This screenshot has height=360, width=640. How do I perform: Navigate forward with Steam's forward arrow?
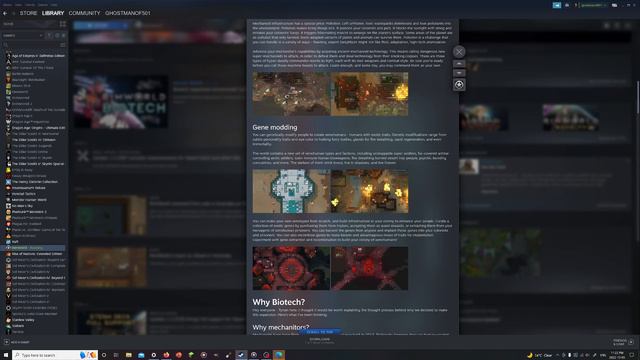tap(13, 13)
